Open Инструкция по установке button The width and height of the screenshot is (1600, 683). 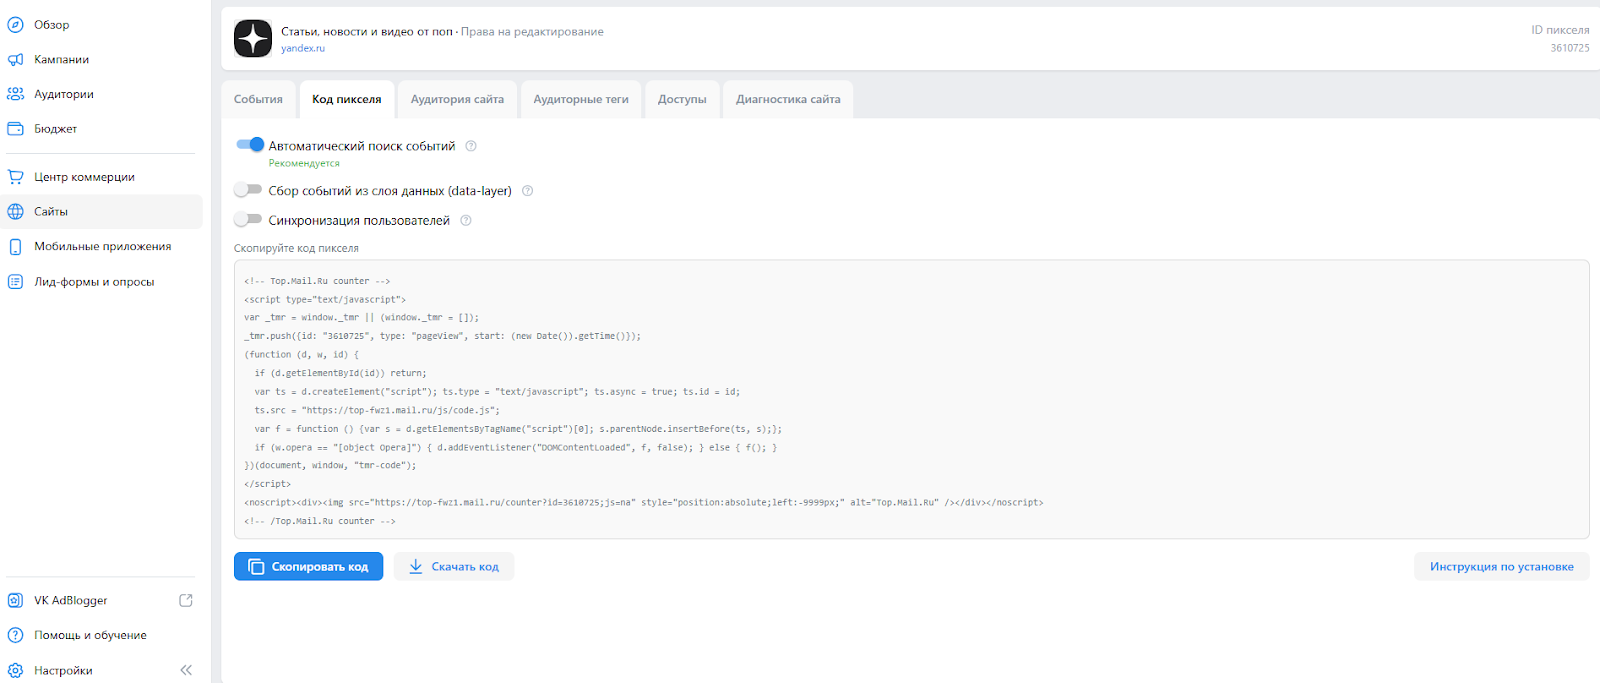pos(1501,567)
